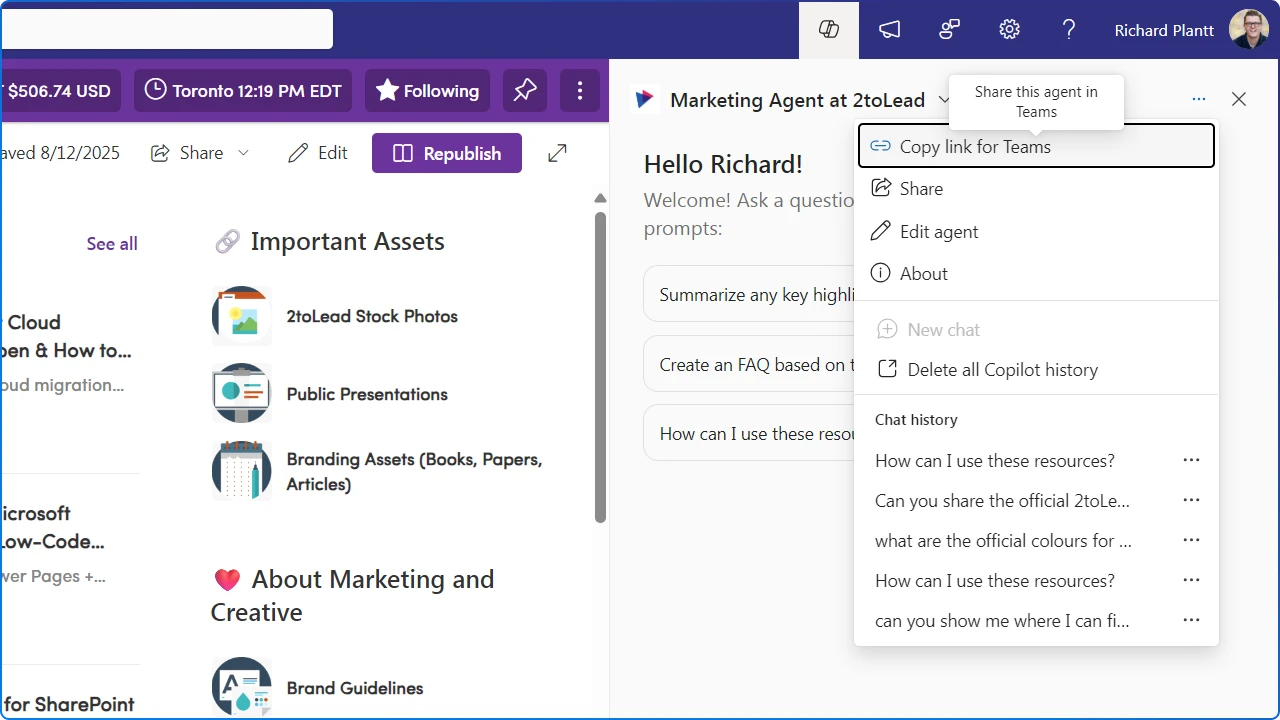Open the 2toLead Stock Photos link
The image size is (1280, 720).
(372, 316)
